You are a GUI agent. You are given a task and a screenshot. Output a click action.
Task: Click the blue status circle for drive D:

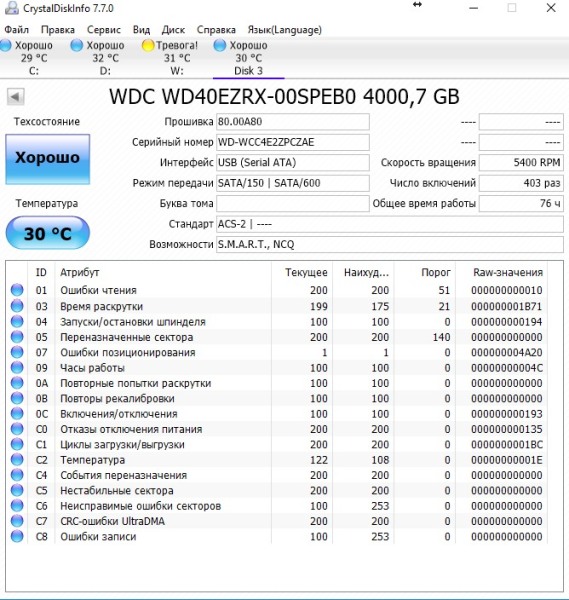pyautogui.click(x=77, y=45)
